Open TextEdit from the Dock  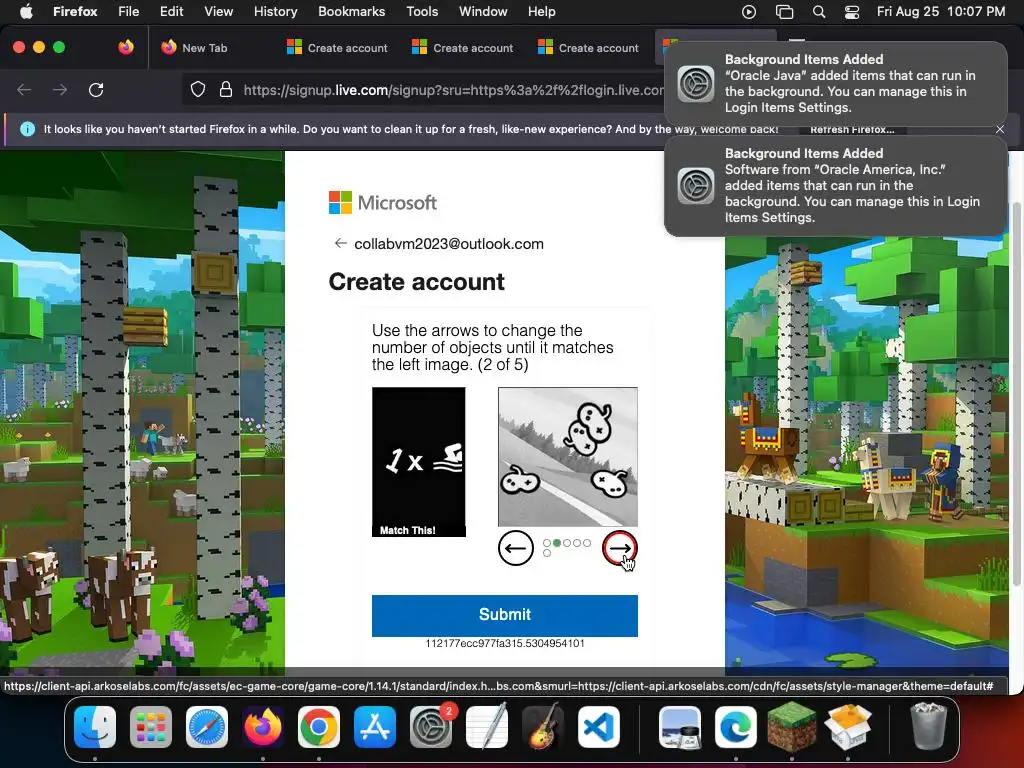(487, 727)
